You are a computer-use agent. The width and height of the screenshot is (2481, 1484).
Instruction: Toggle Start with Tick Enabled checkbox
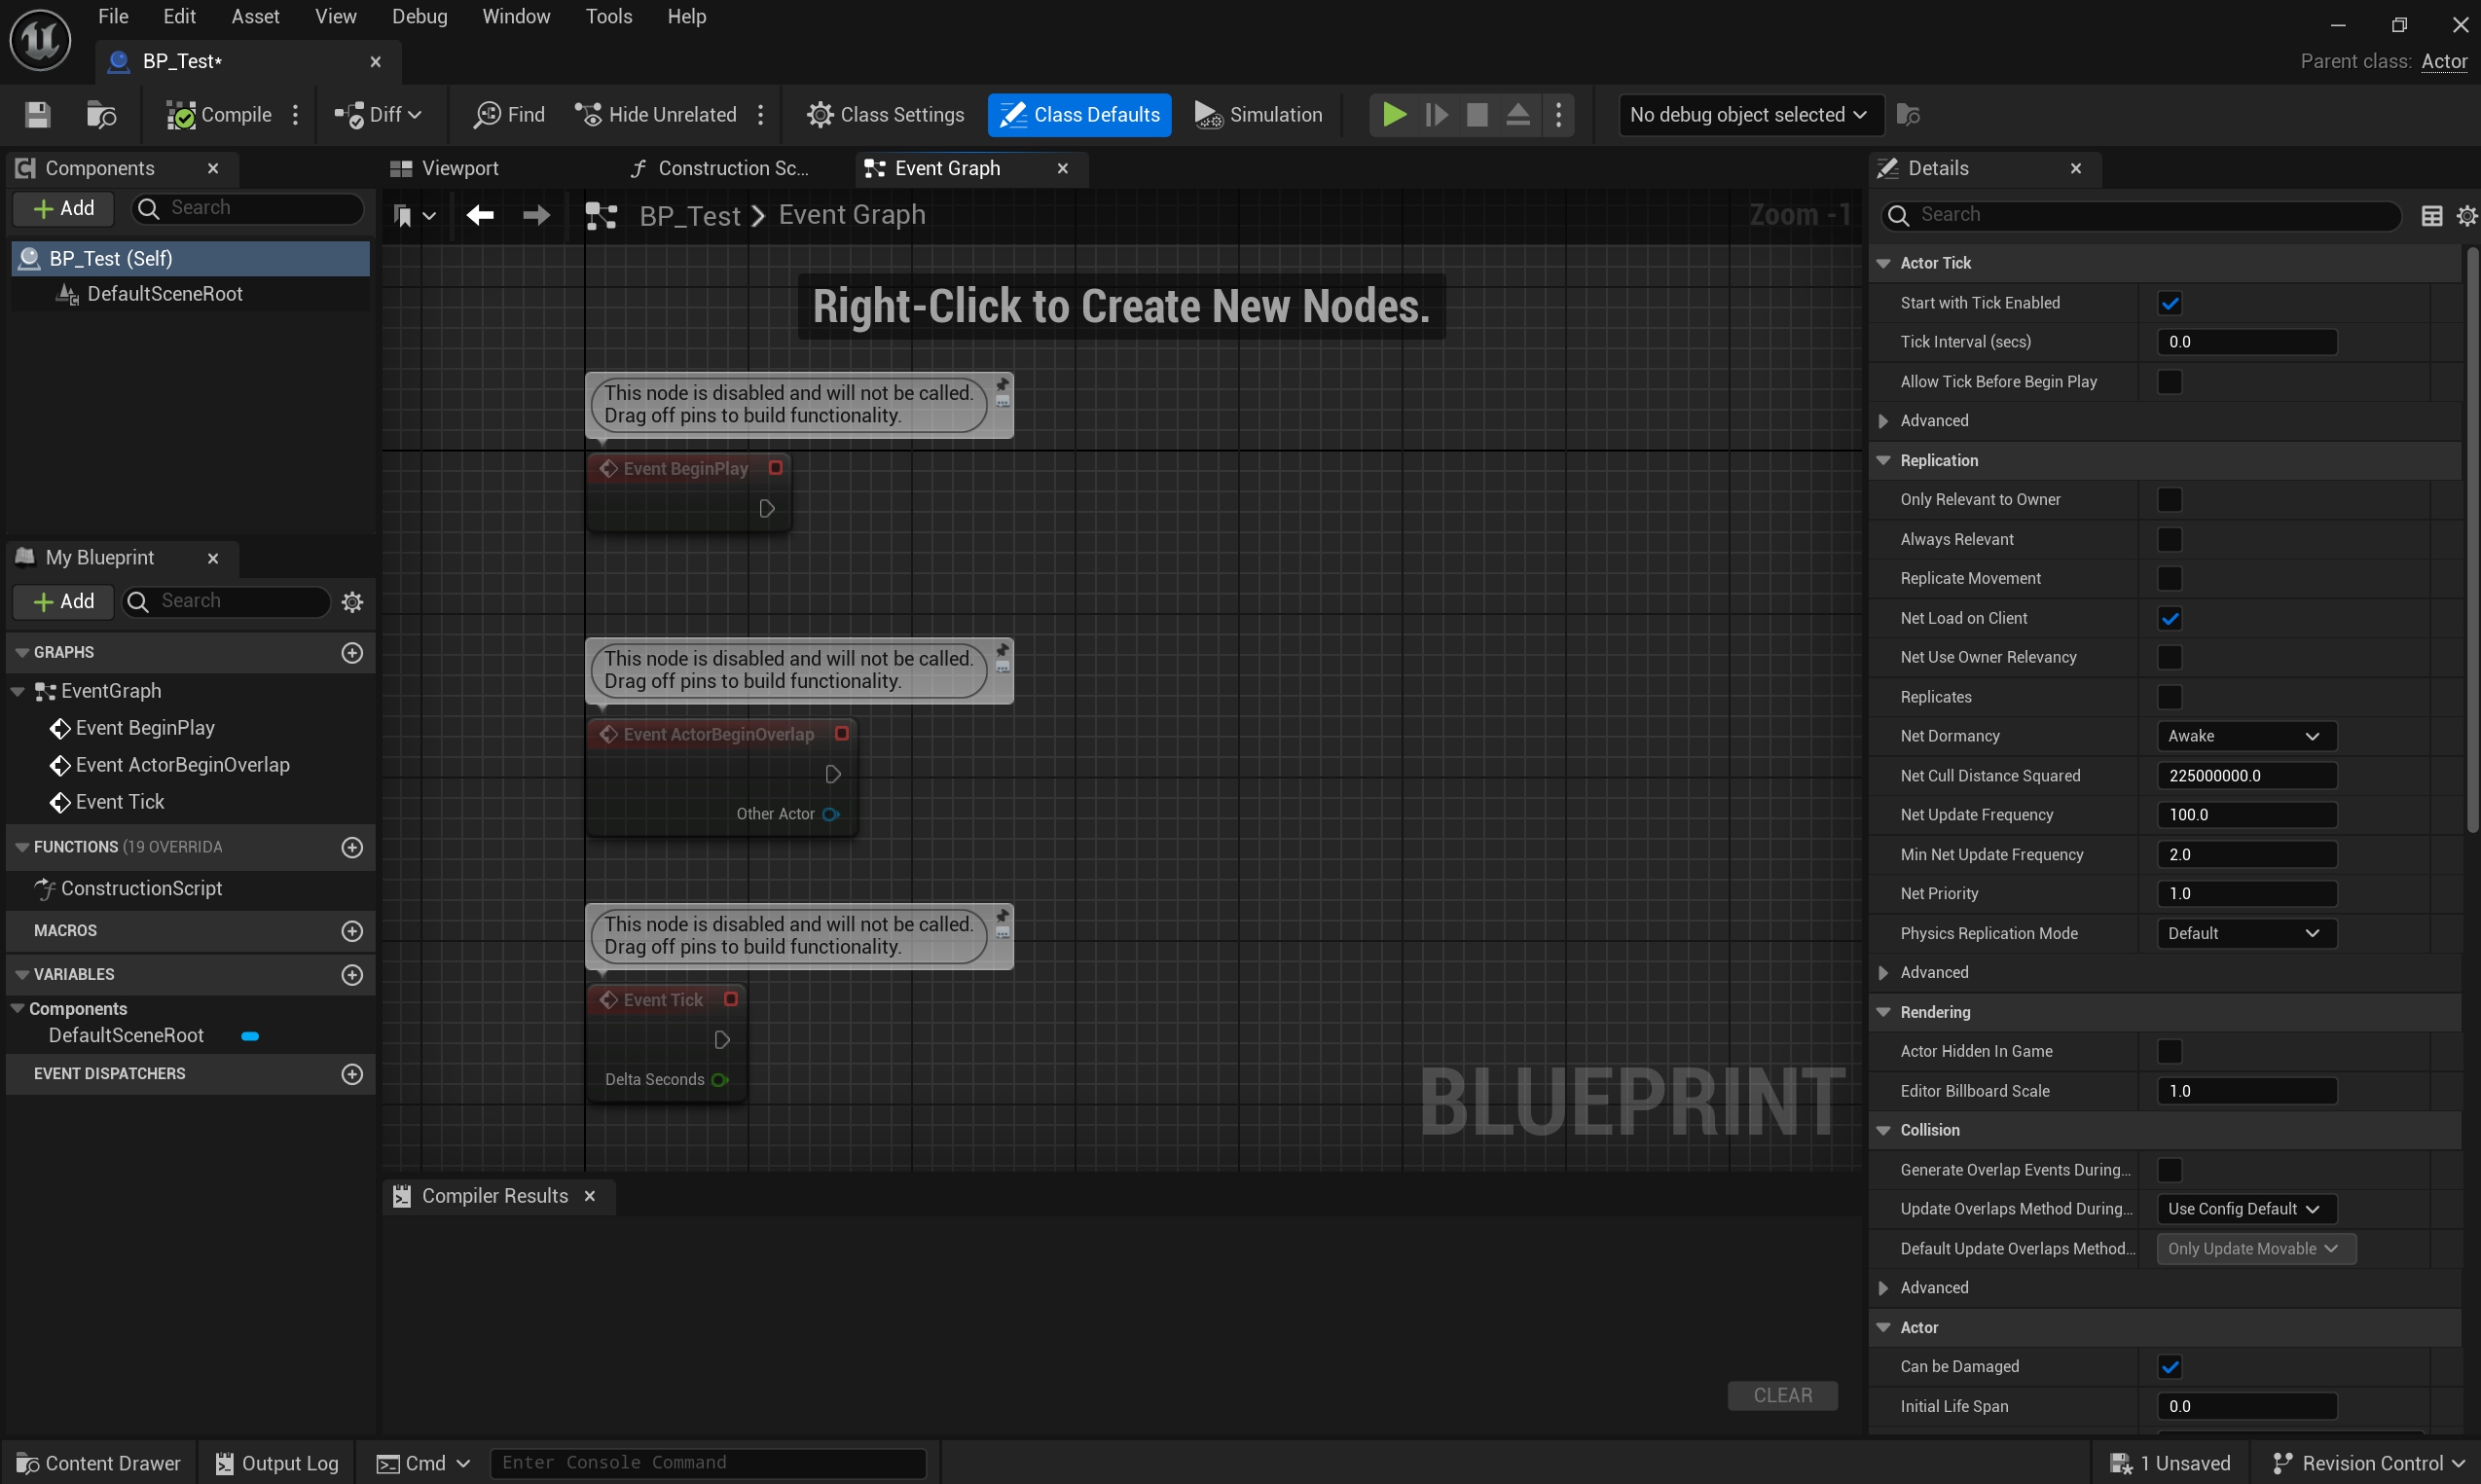click(x=2170, y=303)
